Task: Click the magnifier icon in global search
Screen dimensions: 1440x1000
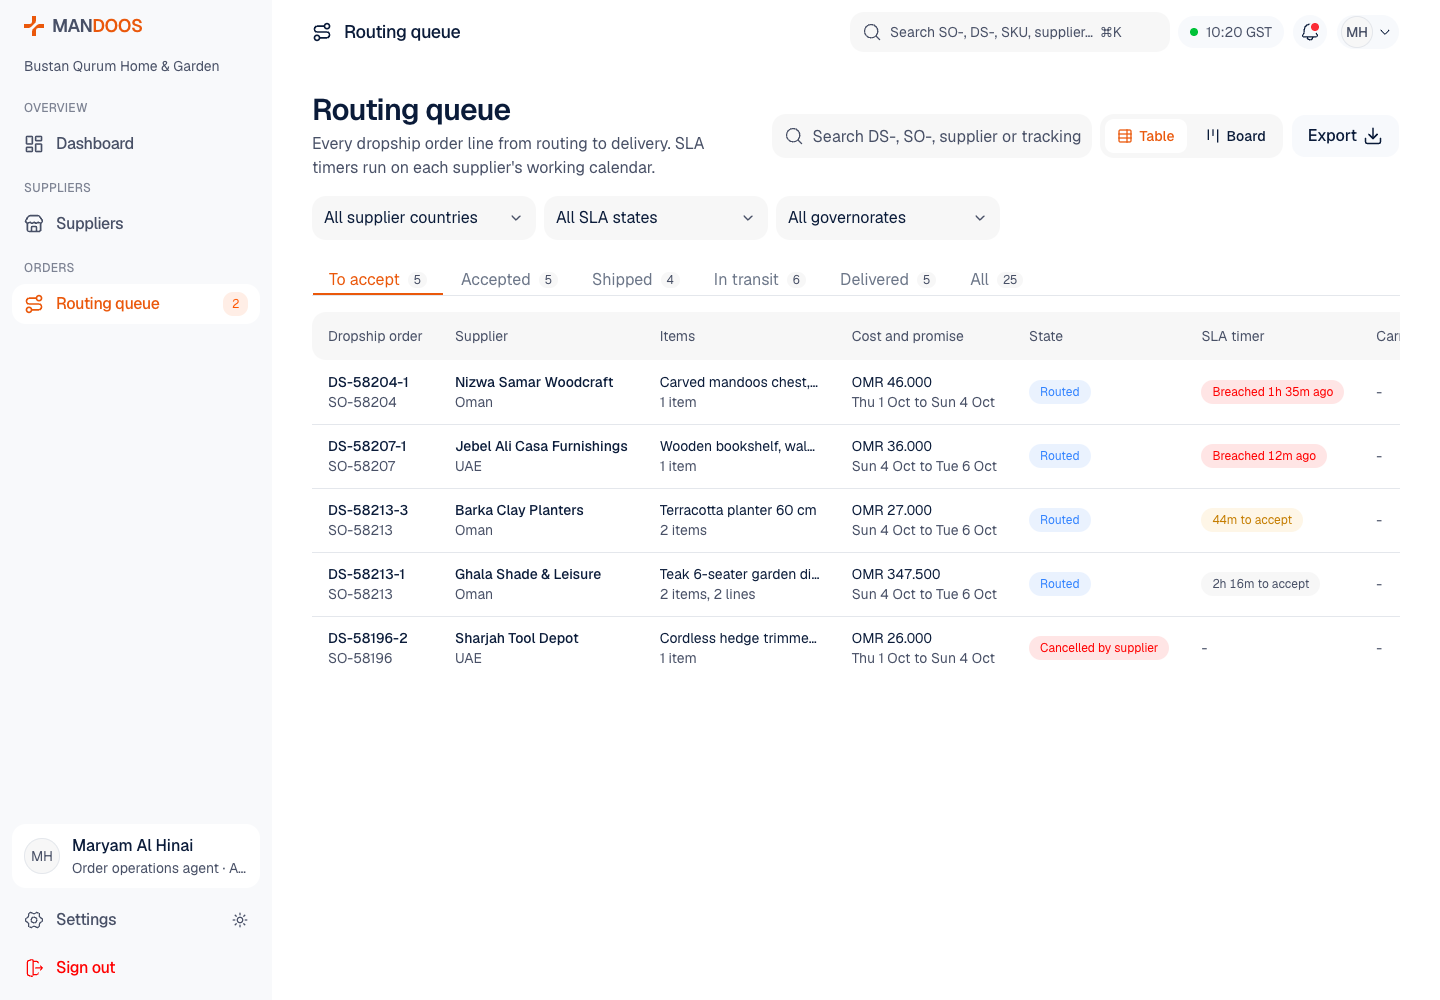Action: coord(872,32)
